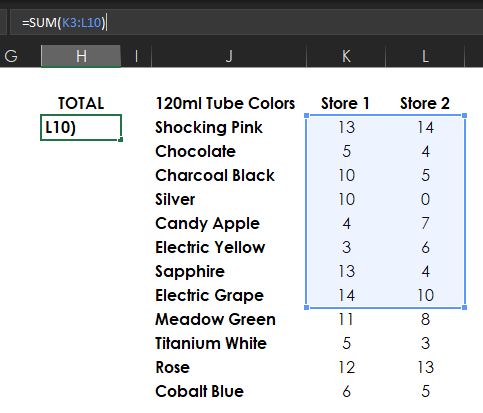Select column I header
This screenshot has width=483, height=413.
tap(136, 56)
